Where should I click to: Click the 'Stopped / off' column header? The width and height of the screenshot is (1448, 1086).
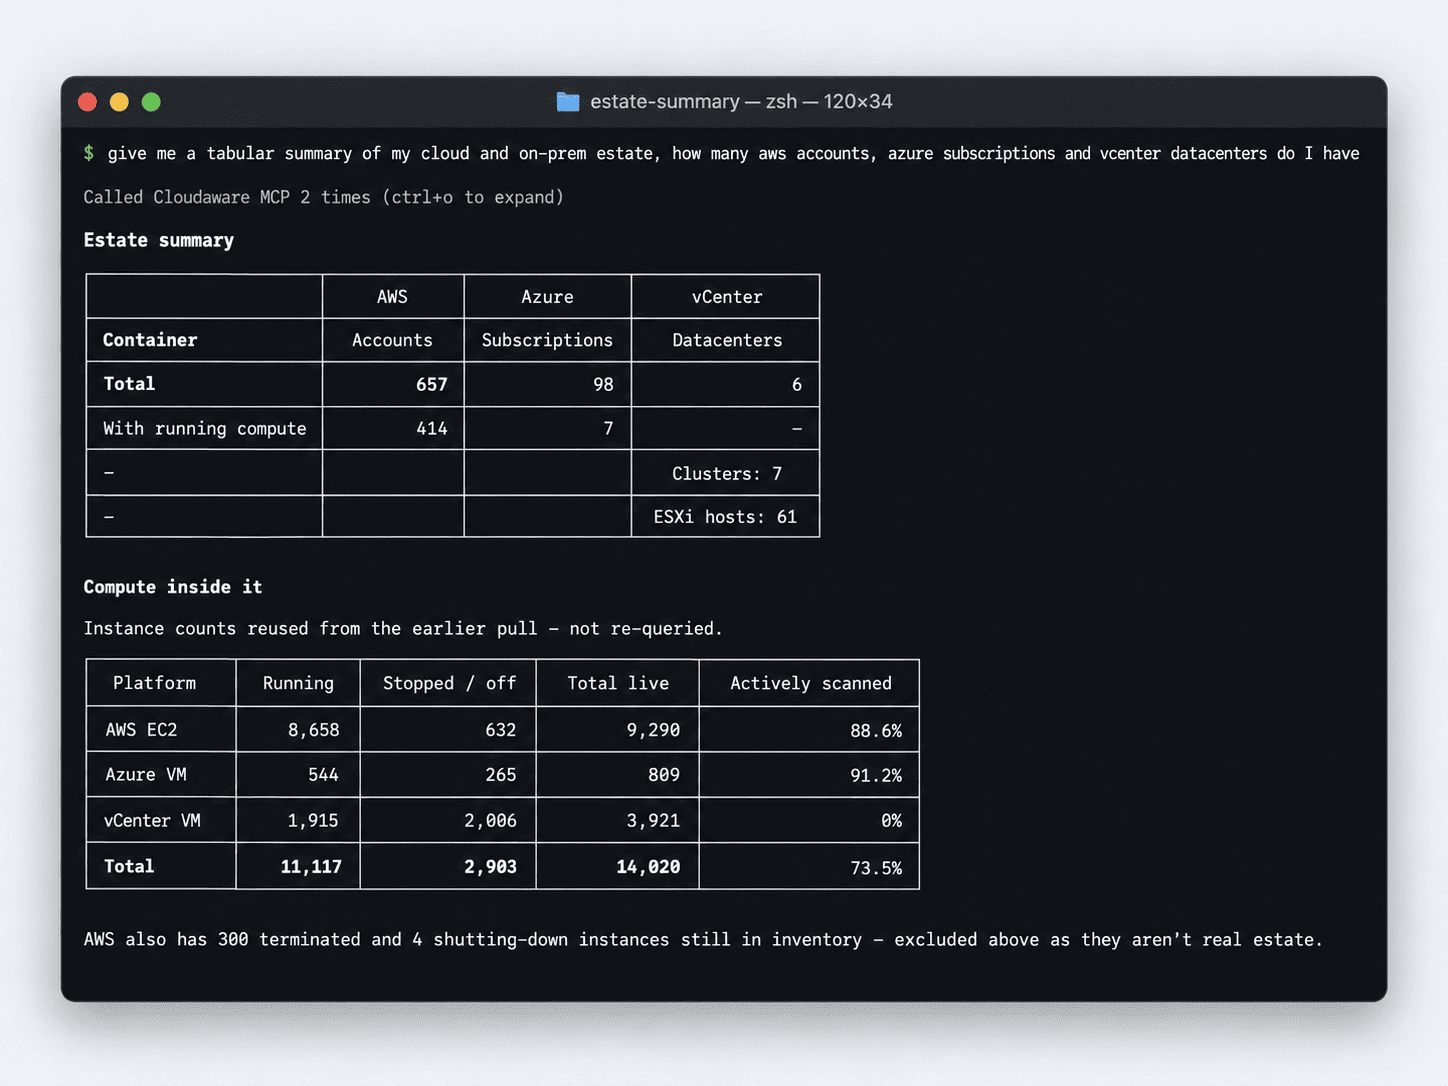pos(449,683)
